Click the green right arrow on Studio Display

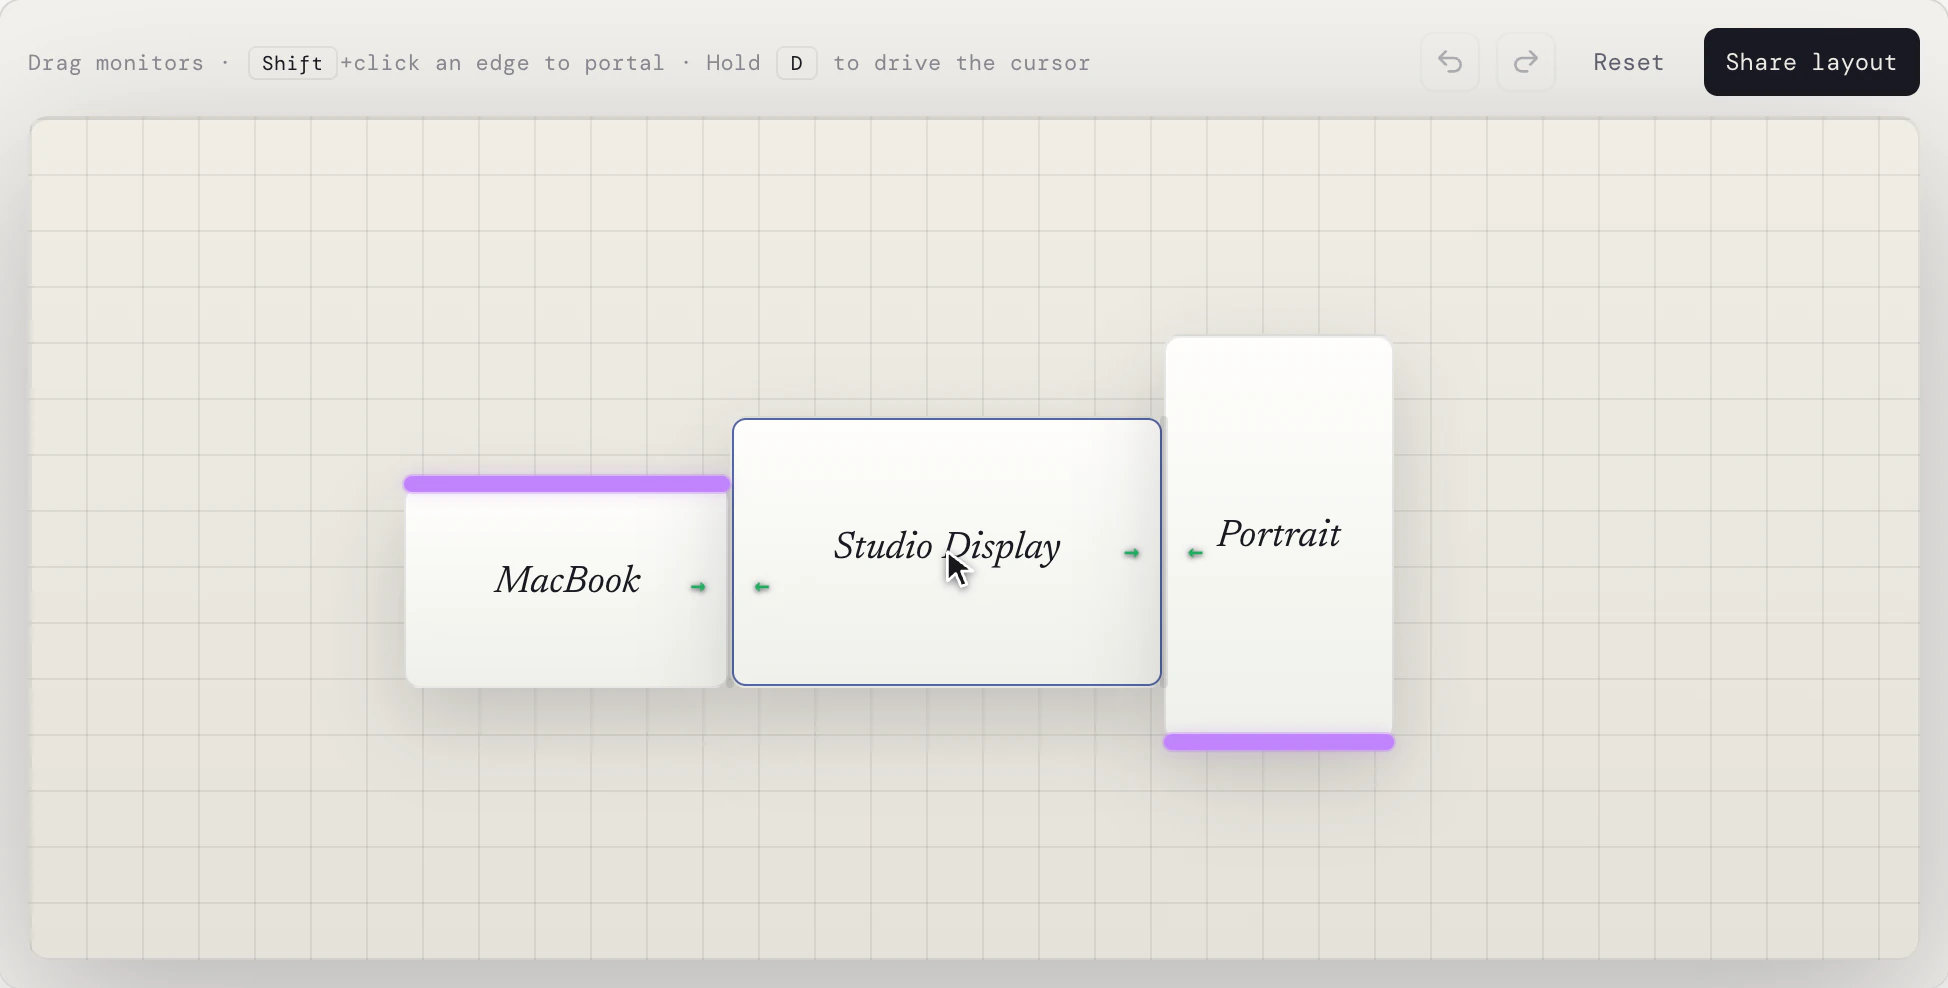pos(1131,553)
